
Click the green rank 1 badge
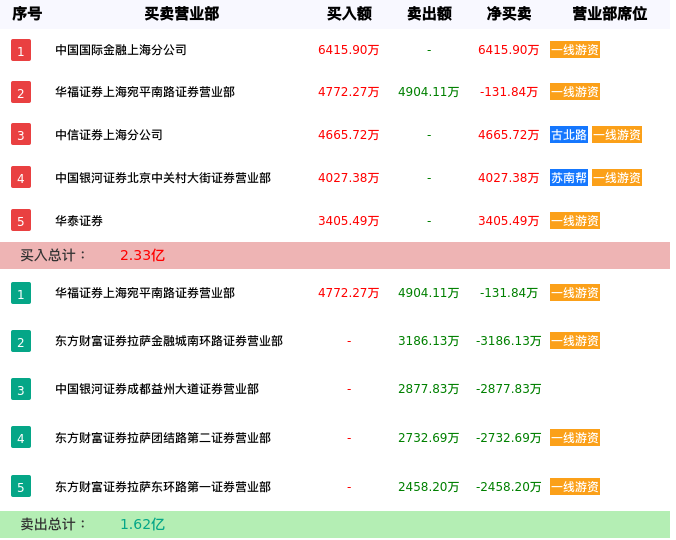point(21,293)
